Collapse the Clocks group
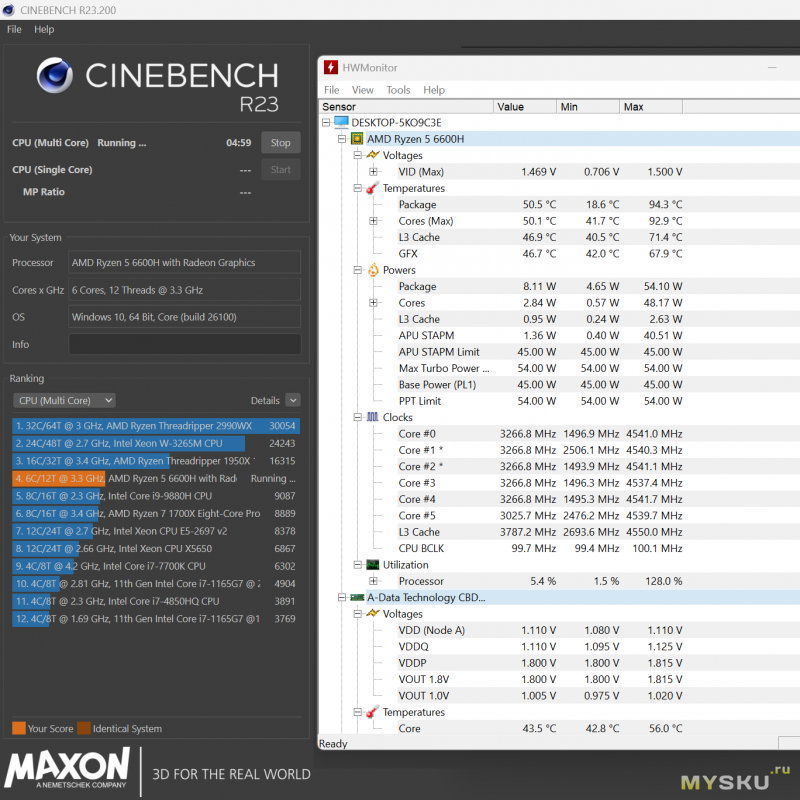This screenshot has height=800, width=800. (358, 417)
